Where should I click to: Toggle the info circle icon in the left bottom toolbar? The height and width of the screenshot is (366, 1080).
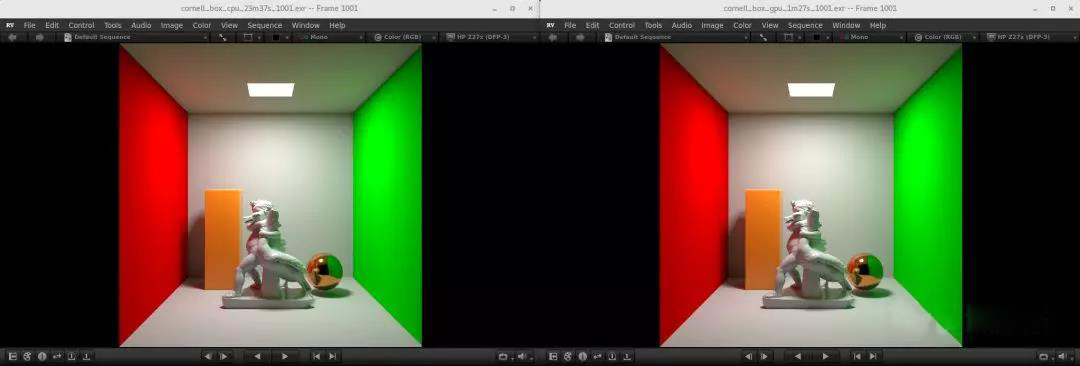point(42,356)
